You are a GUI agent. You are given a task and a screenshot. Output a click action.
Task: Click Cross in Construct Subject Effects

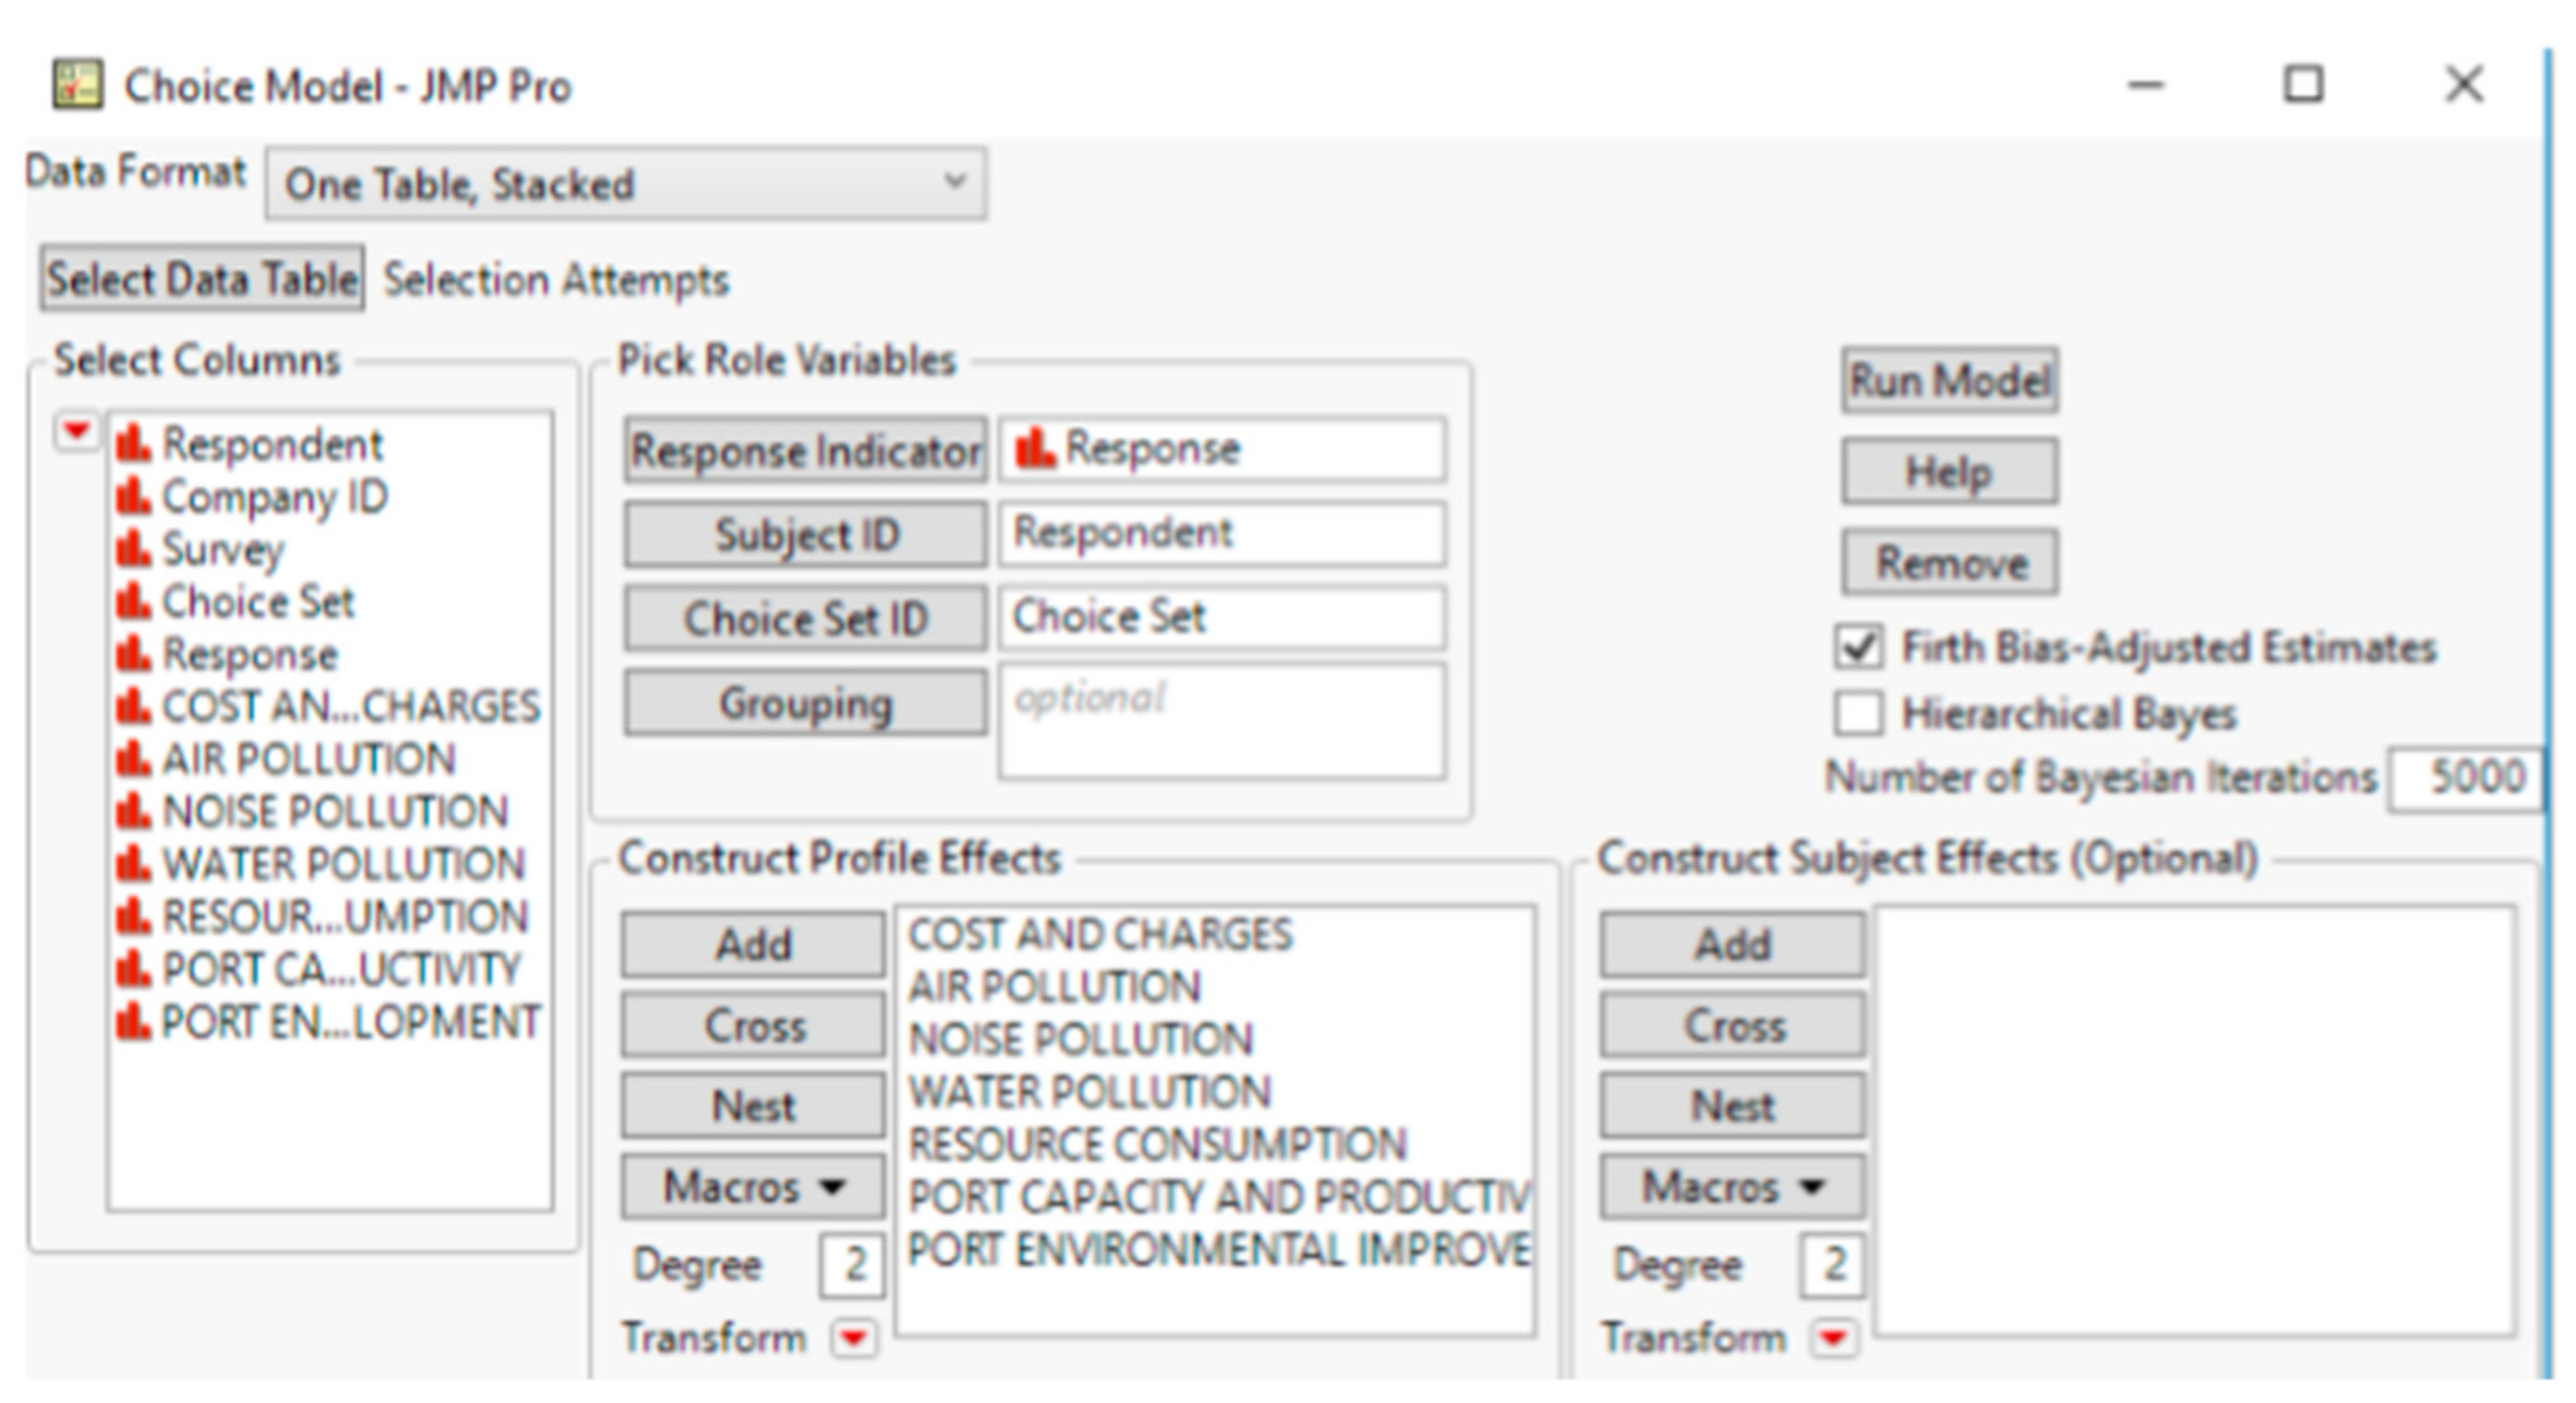pos(1732,1025)
